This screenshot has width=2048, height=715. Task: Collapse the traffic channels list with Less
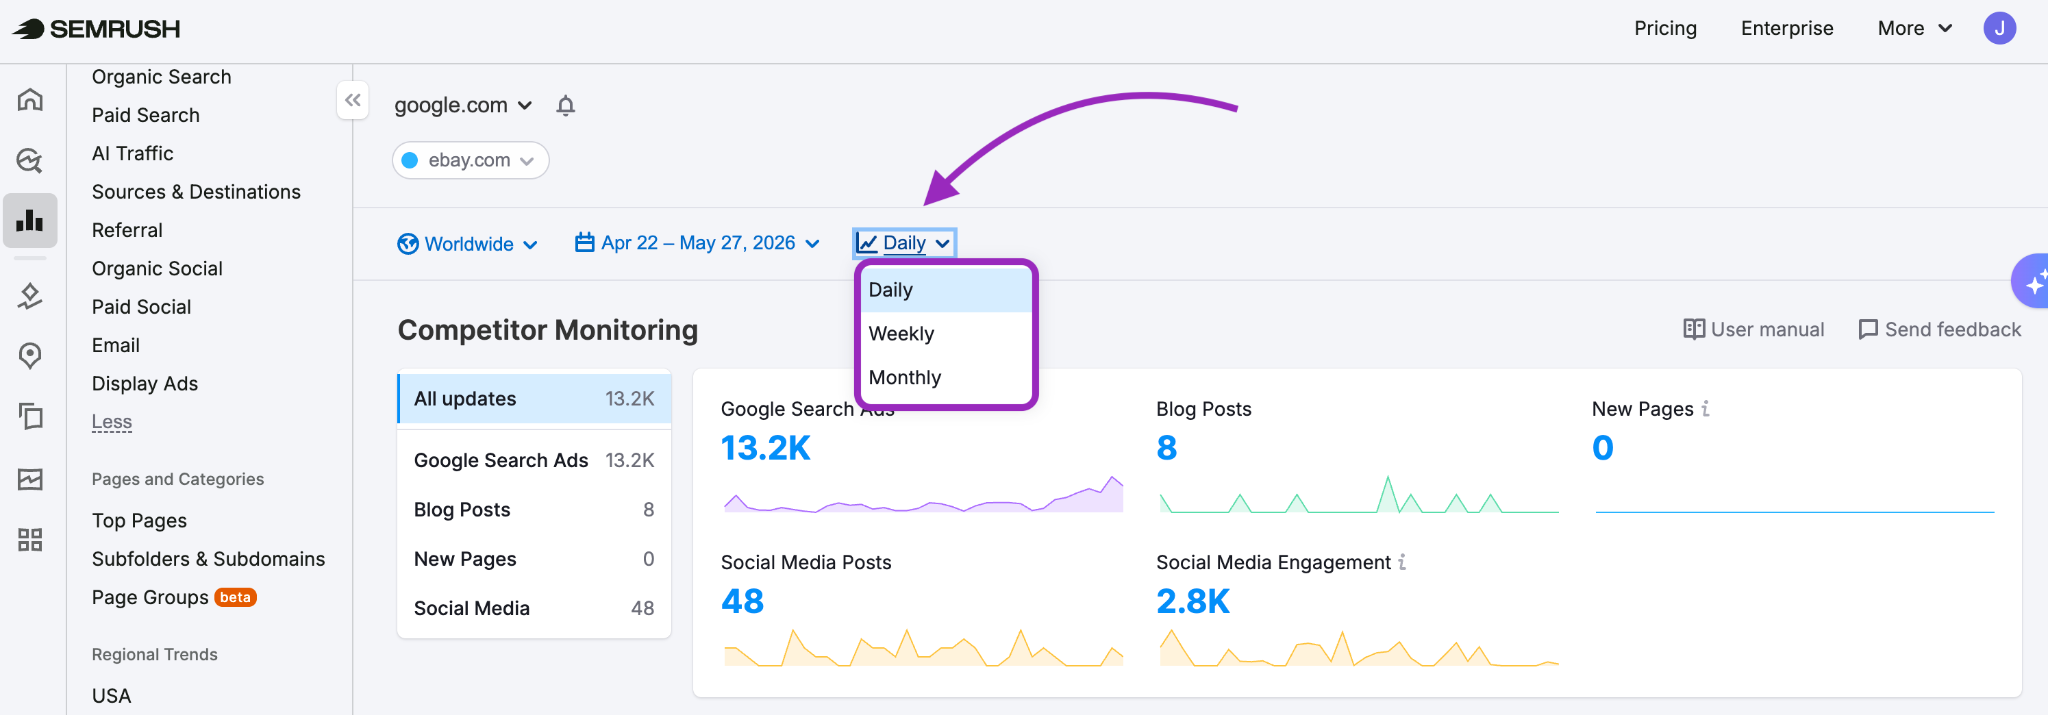click(x=112, y=422)
